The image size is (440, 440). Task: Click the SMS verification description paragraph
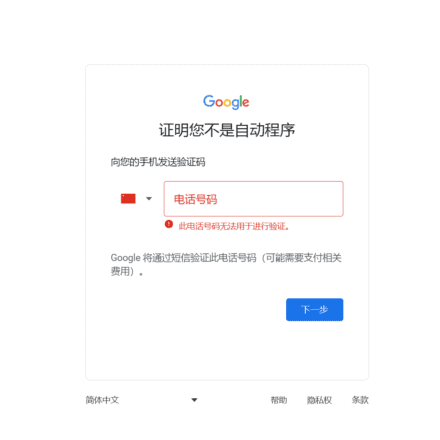226,264
